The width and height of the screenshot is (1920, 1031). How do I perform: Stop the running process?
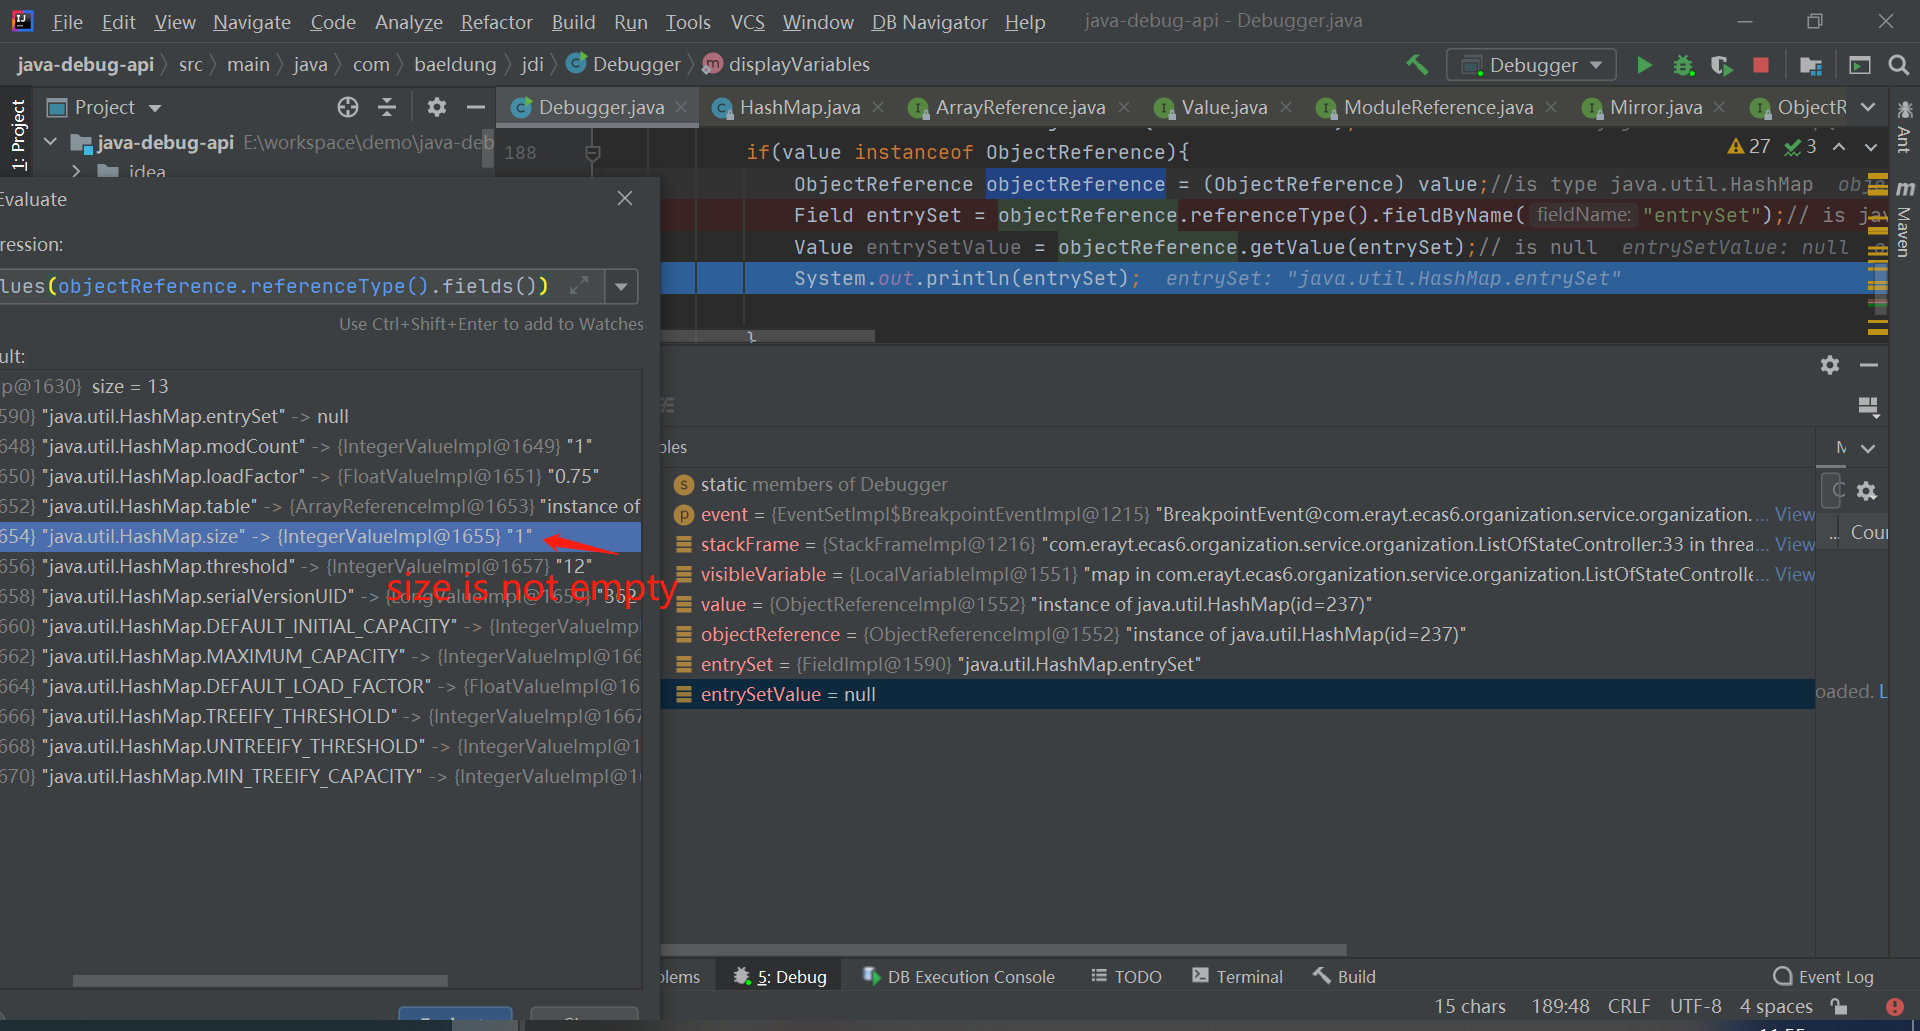click(x=1761, y=65)
